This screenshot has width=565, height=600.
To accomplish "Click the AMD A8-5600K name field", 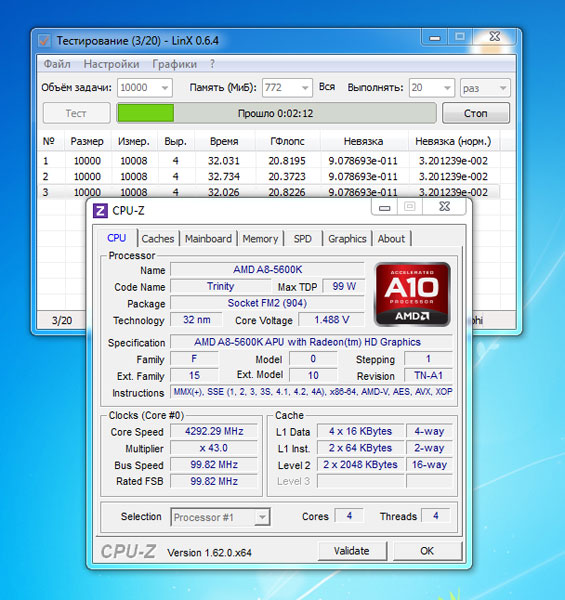I will pyautogui.click(x=267, y=269).
